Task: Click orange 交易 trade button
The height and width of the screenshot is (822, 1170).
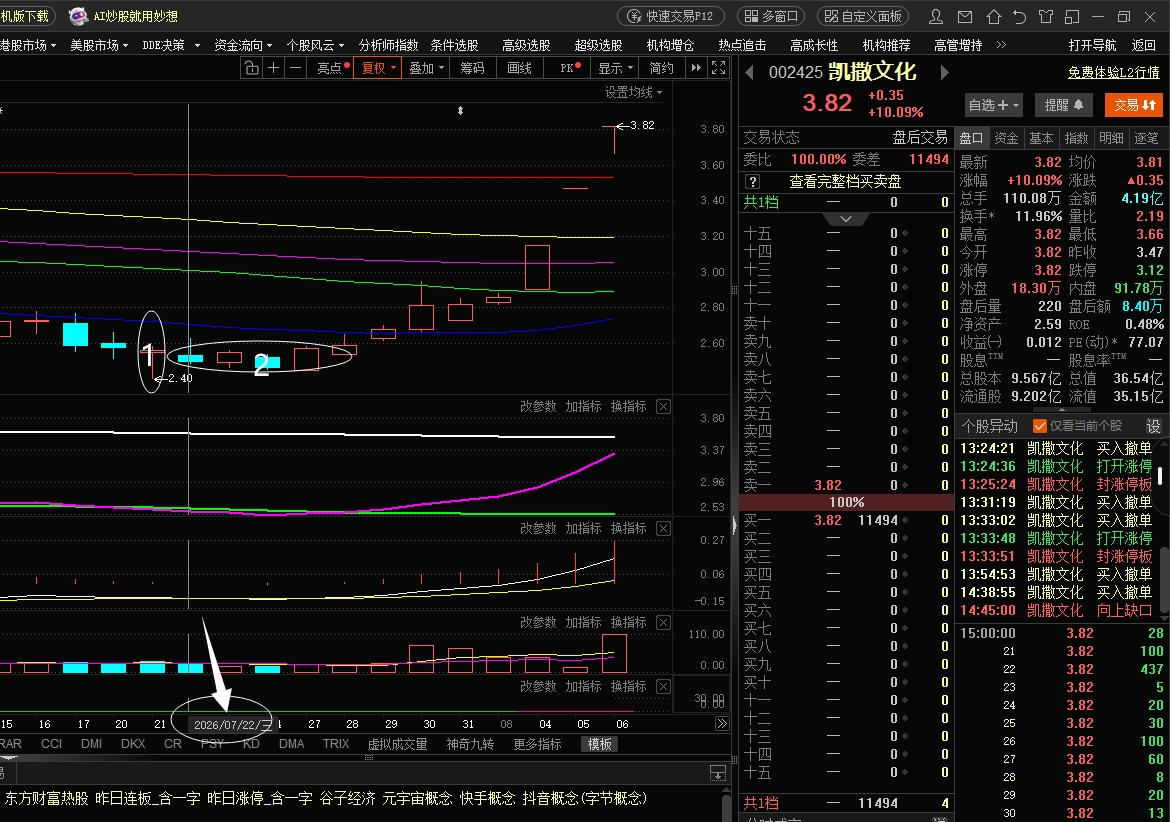Action: point(1134,105)
